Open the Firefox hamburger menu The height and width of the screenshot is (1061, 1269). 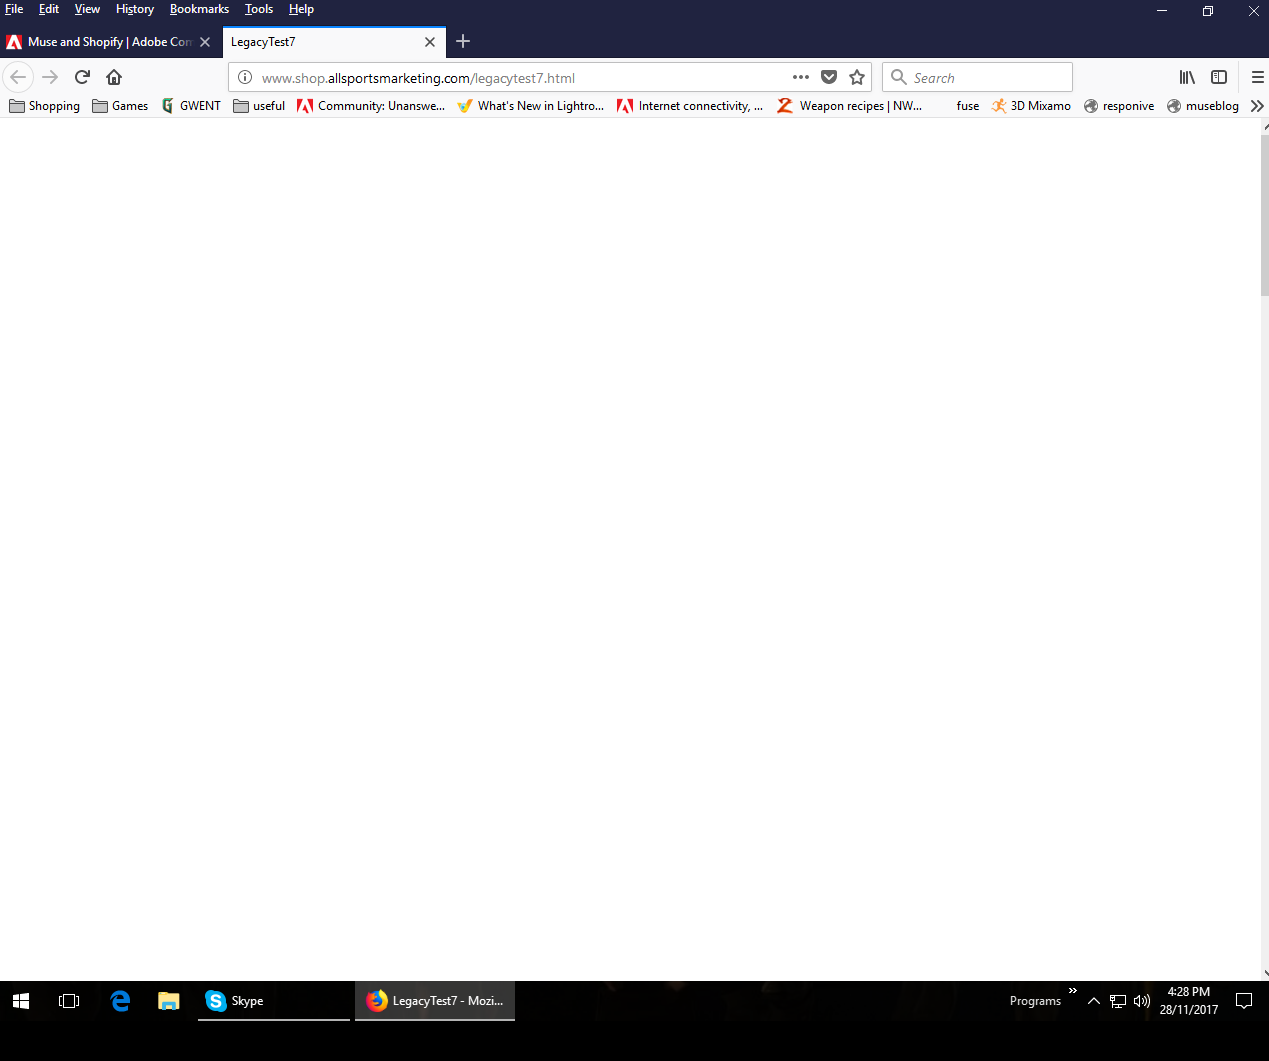pyautogui.click(x=1258, y=77)
